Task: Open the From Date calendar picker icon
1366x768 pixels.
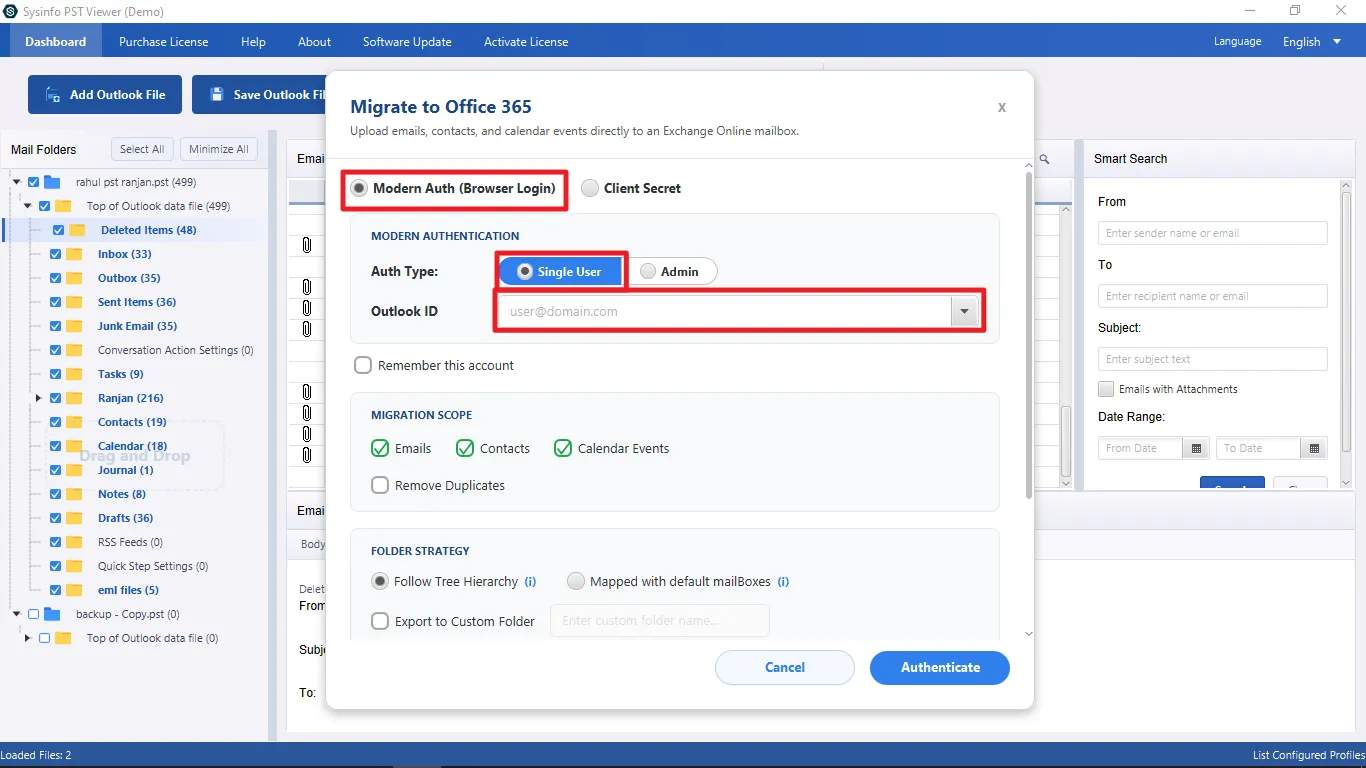Action: point(1196,448)
